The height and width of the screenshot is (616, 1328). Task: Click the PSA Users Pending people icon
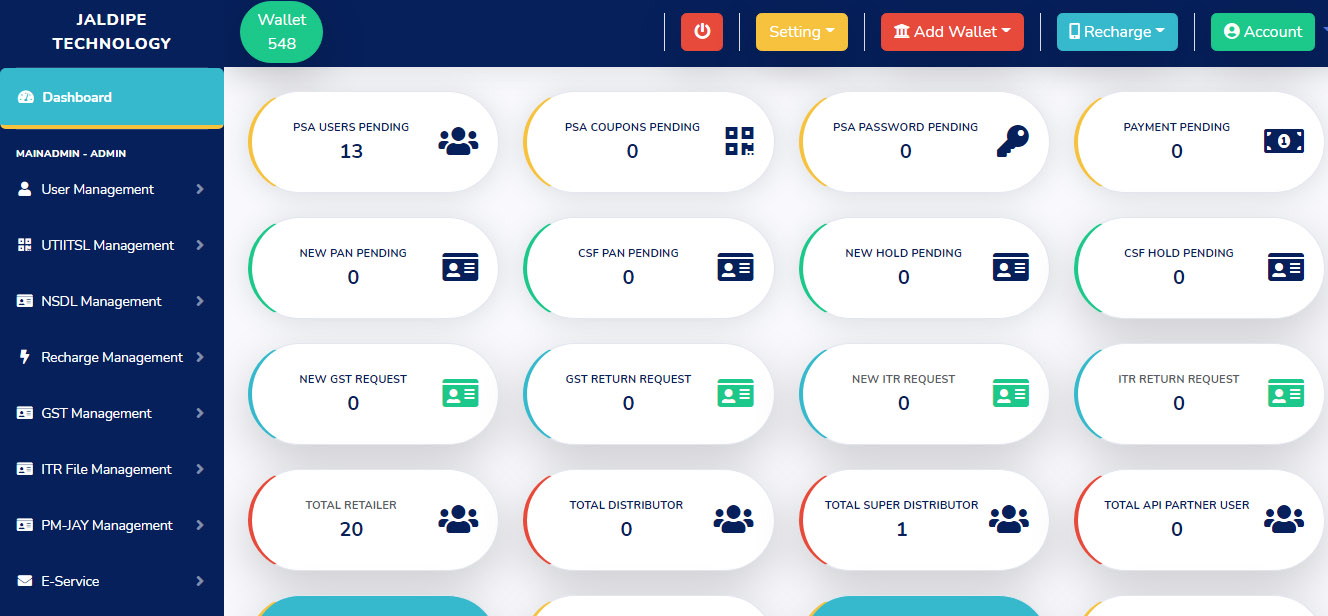[x=458, y=142]
